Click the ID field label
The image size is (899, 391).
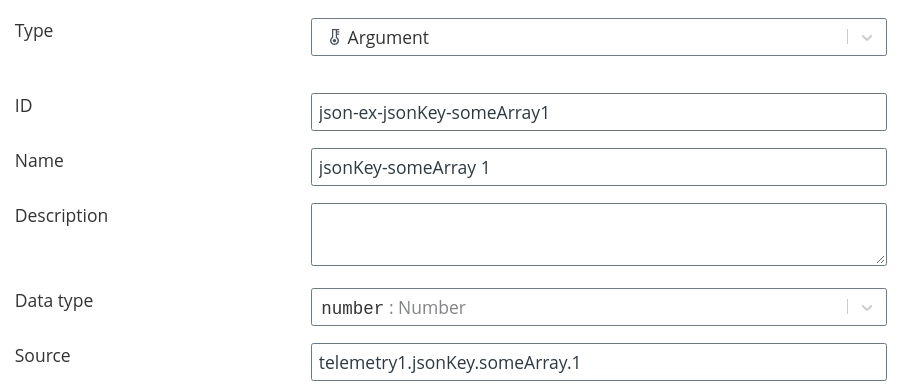pos(24,105)
